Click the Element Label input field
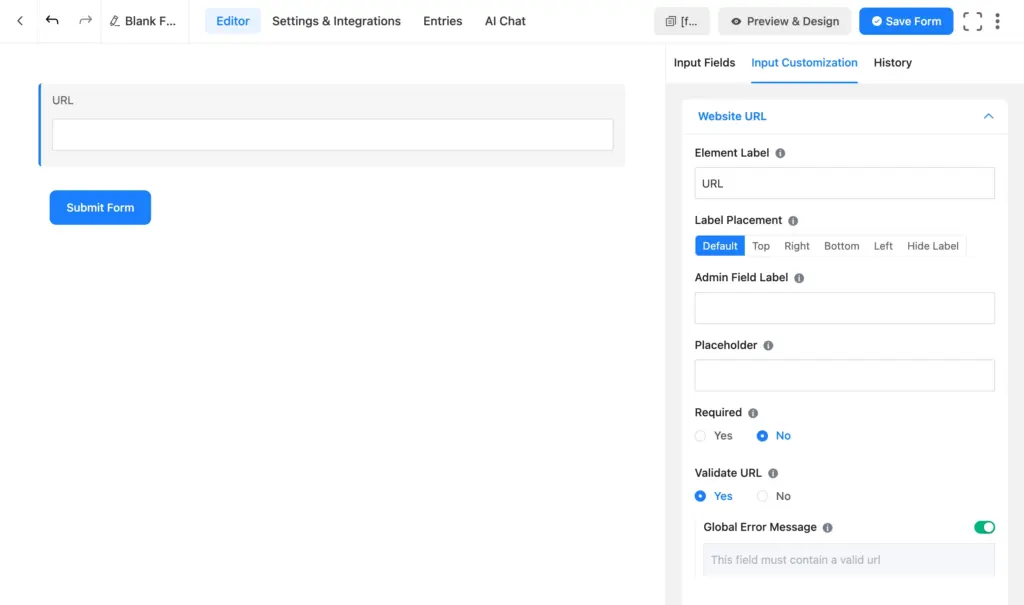Screen dimensions: 1024x605 (x=844, y=184)
